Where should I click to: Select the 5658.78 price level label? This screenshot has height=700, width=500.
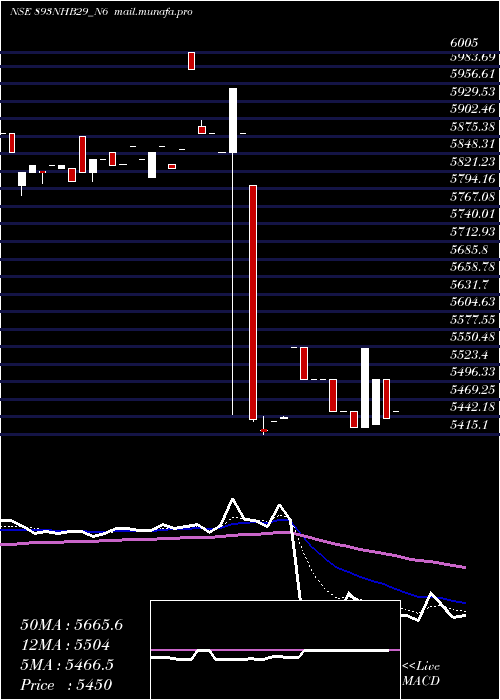(x=472, y=267)
